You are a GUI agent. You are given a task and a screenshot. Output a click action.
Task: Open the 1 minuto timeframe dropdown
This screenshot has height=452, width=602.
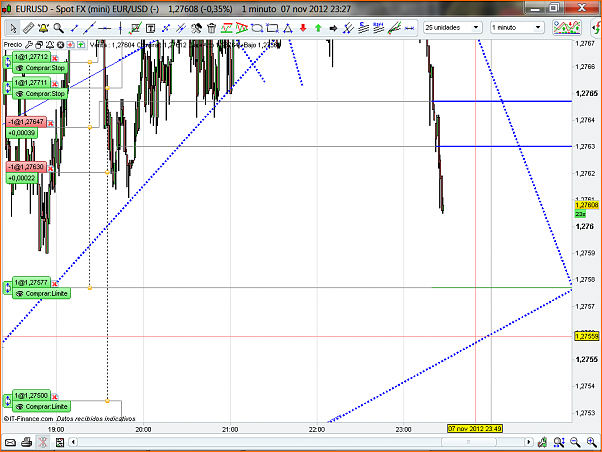pyautogui.click(x=517, y=28)
